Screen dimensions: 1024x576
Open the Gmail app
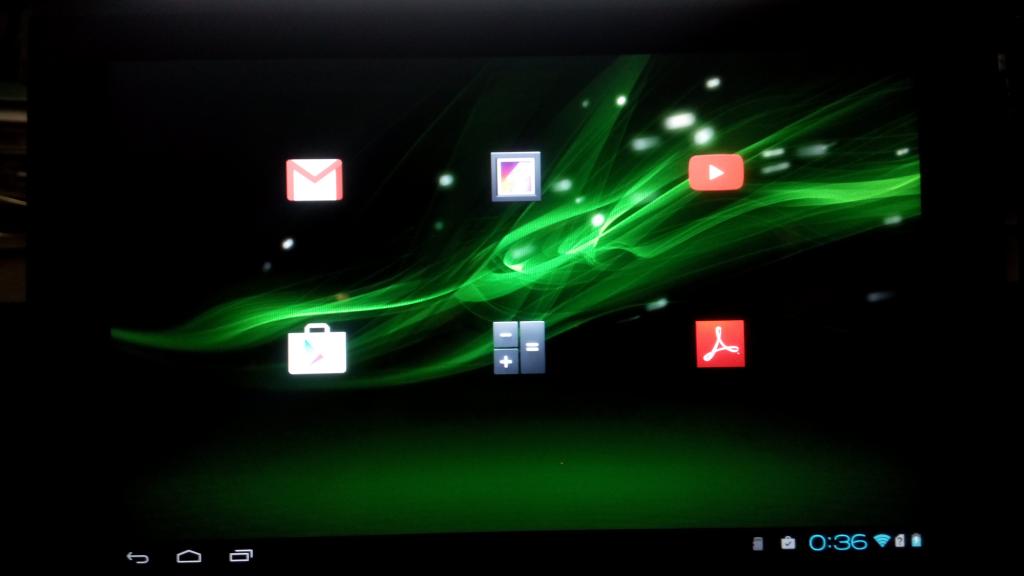click(314, 180)
